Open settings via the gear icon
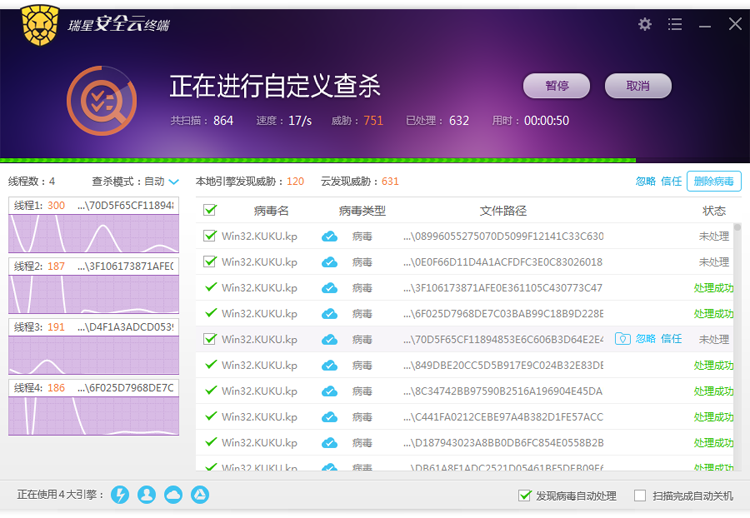 tap(645, 24)
